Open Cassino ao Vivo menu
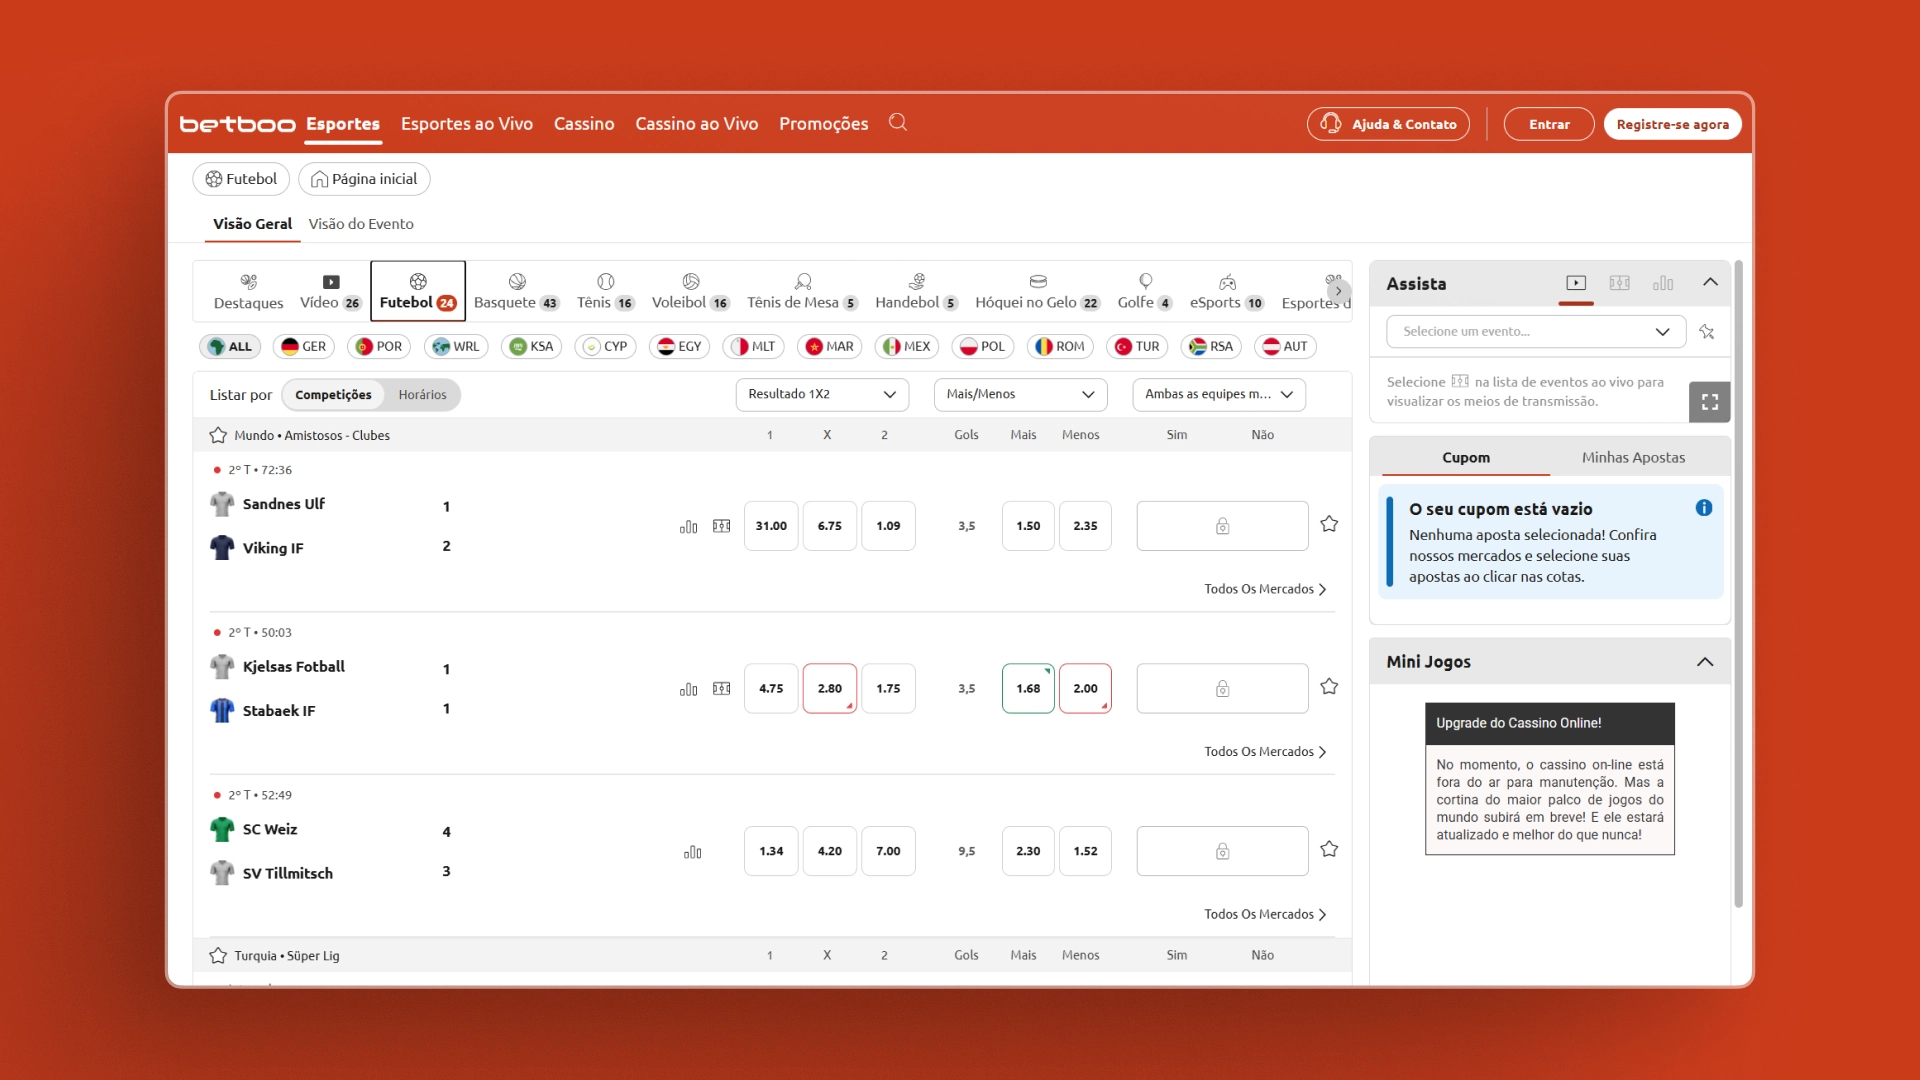This screenshot has width=1920, height=1080. coord(697,124)
